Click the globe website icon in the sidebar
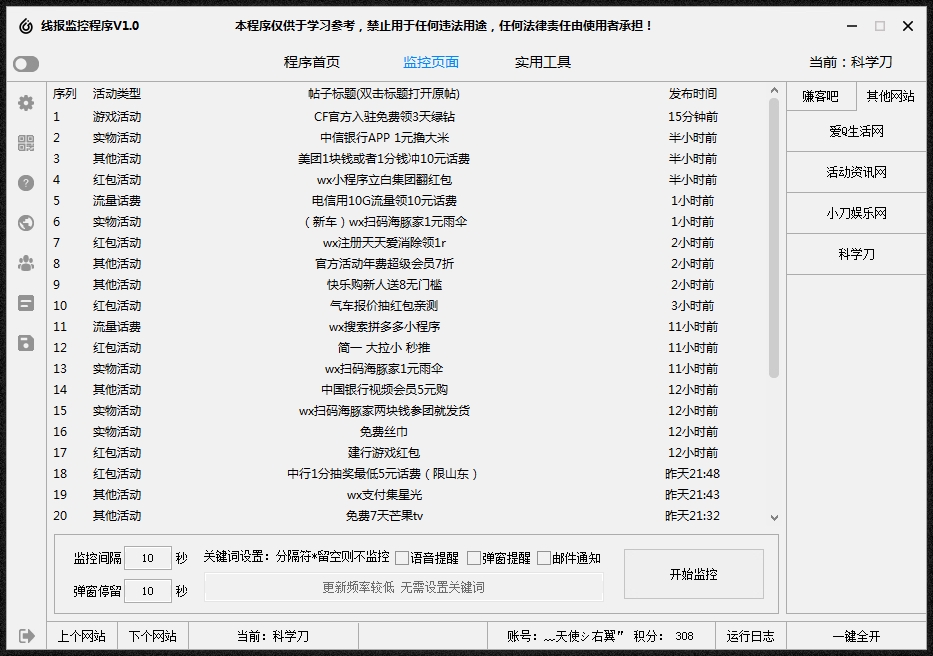Screen dimensions: 933x656 (x=25, y=223)
